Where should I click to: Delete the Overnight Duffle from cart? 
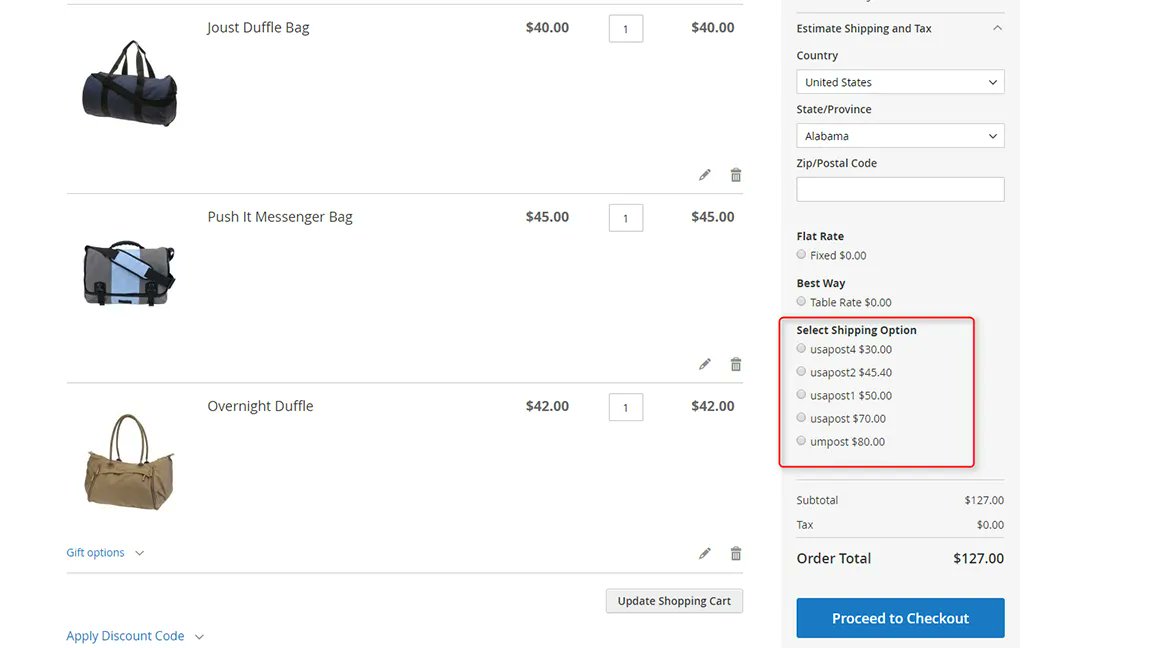735,552
